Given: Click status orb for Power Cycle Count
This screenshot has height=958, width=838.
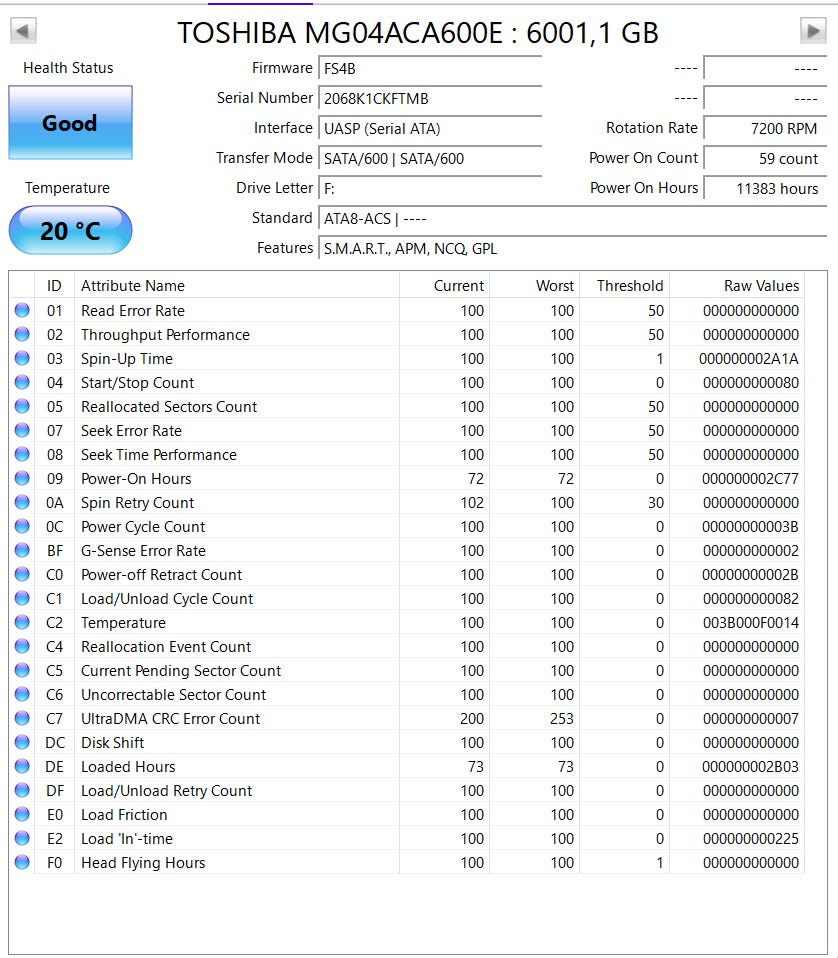Looking at the screenshot, I should (22, 526).
